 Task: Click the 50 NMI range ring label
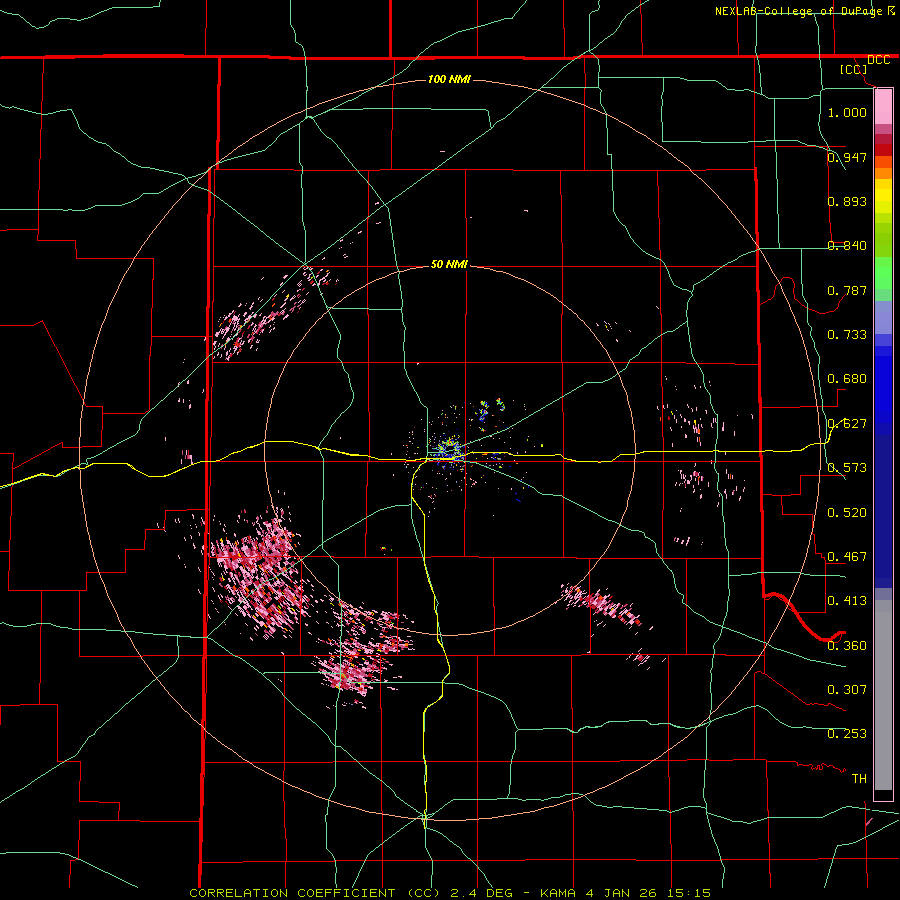tap(449, 265)
